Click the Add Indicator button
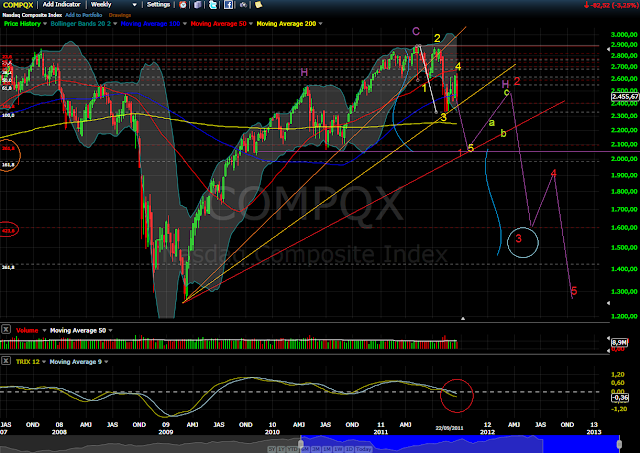Viewport: 640px width, 453px height. [61, 4]
